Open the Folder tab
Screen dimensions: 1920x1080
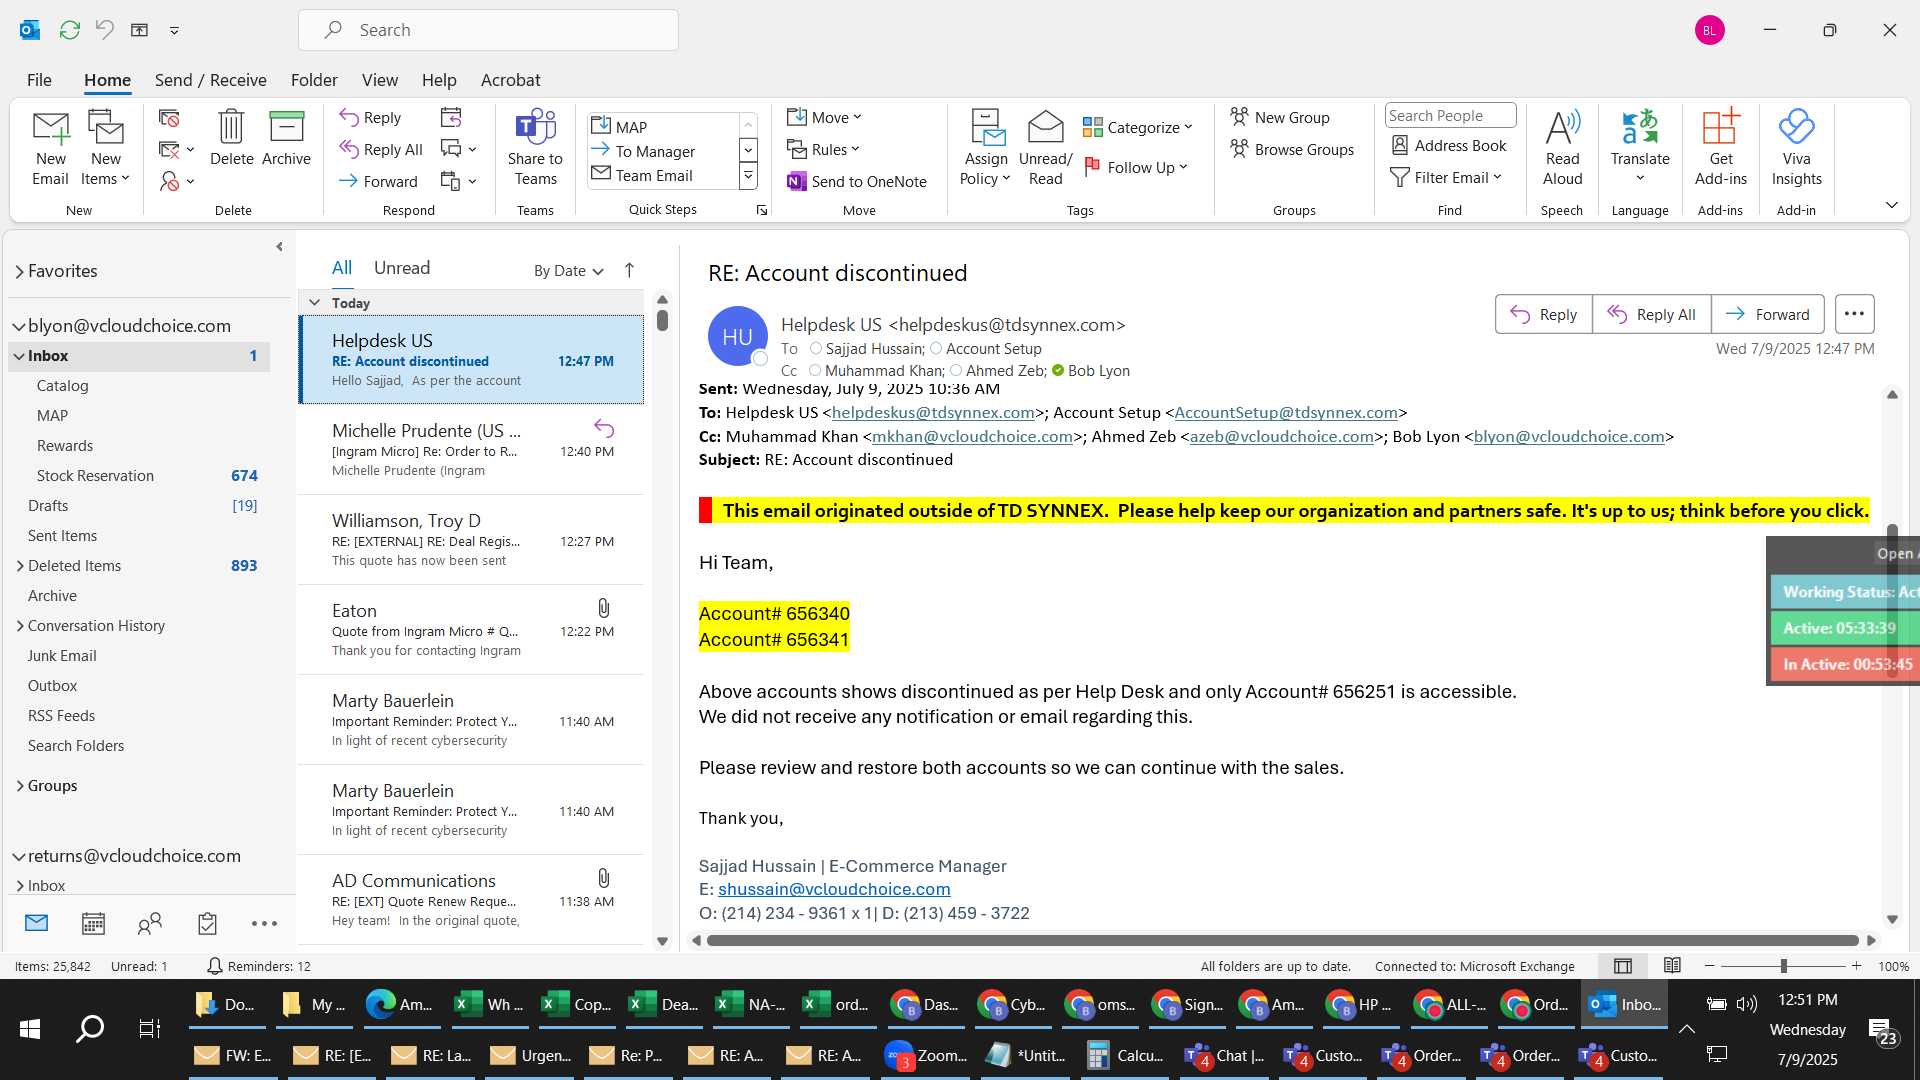314,80
